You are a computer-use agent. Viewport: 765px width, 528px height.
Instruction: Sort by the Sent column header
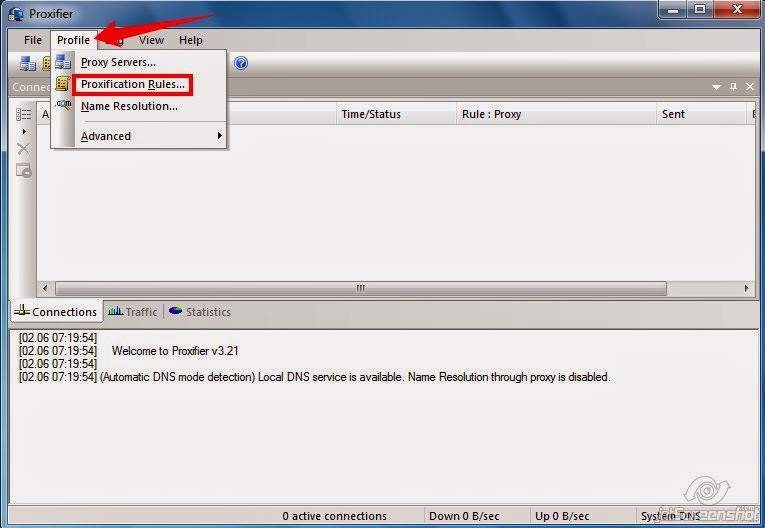click(x=701, y=114)
